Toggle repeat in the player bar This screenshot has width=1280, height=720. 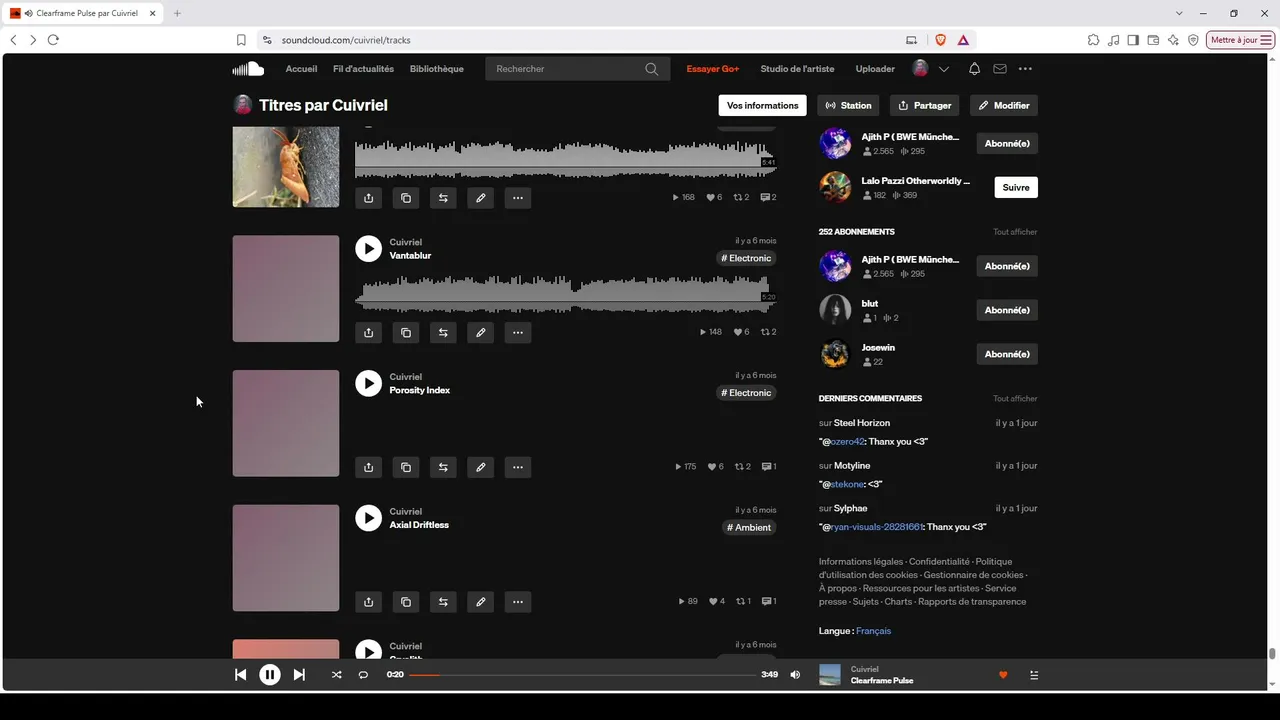click(363, 675)
